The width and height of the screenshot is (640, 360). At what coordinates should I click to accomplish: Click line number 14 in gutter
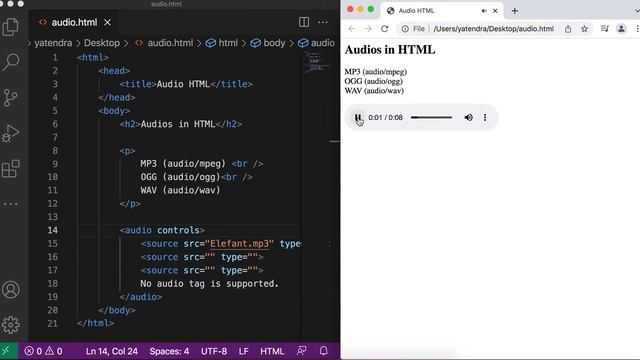coord(52,230)
